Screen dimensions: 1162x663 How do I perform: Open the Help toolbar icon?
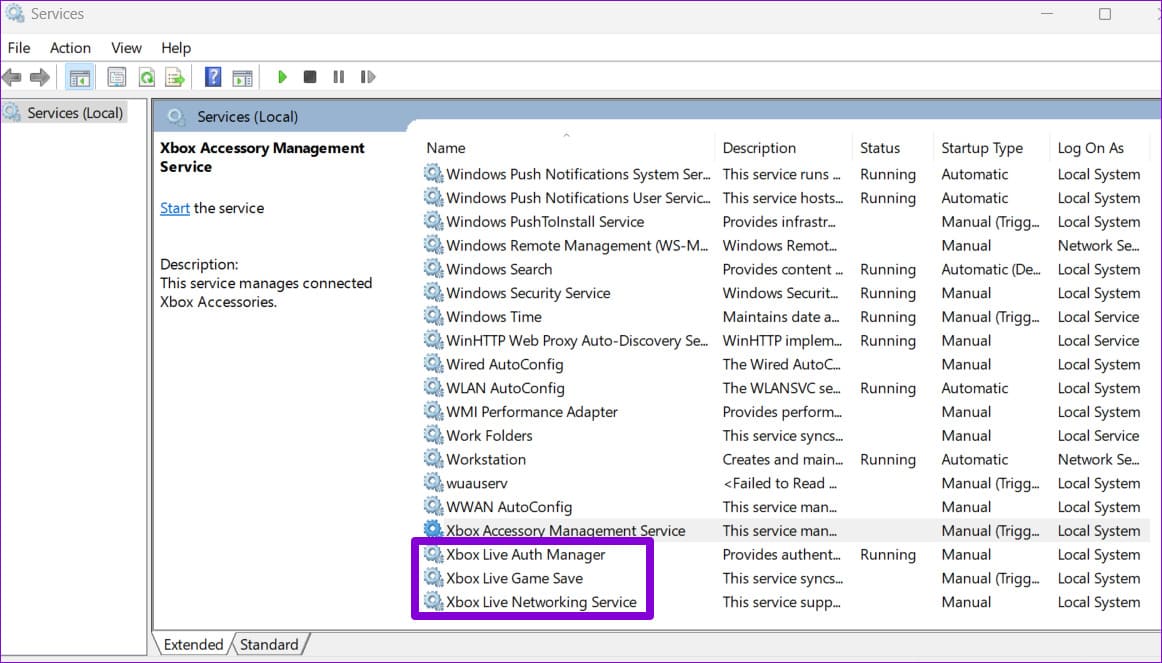point(213,77)
